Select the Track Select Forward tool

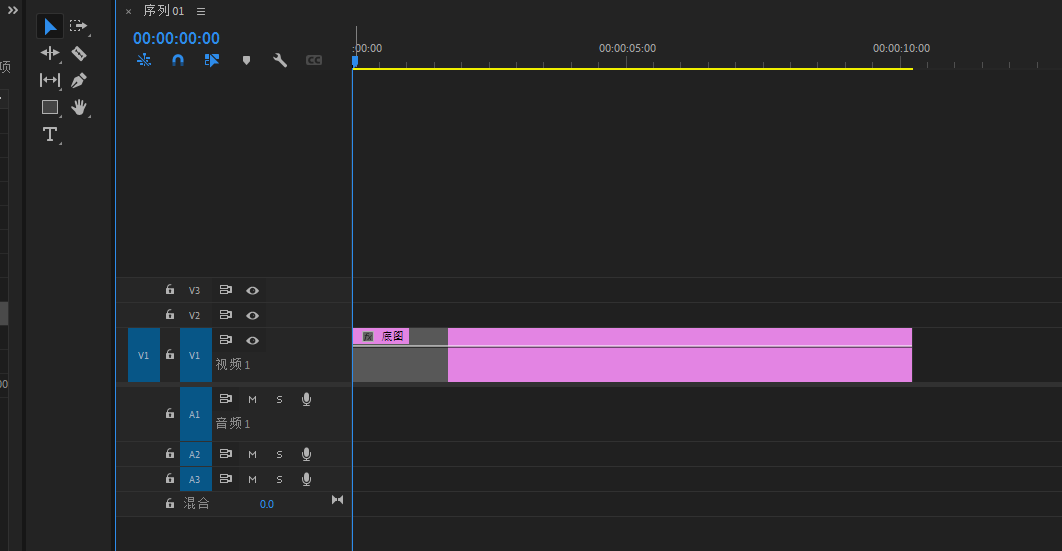click(79, 26)
